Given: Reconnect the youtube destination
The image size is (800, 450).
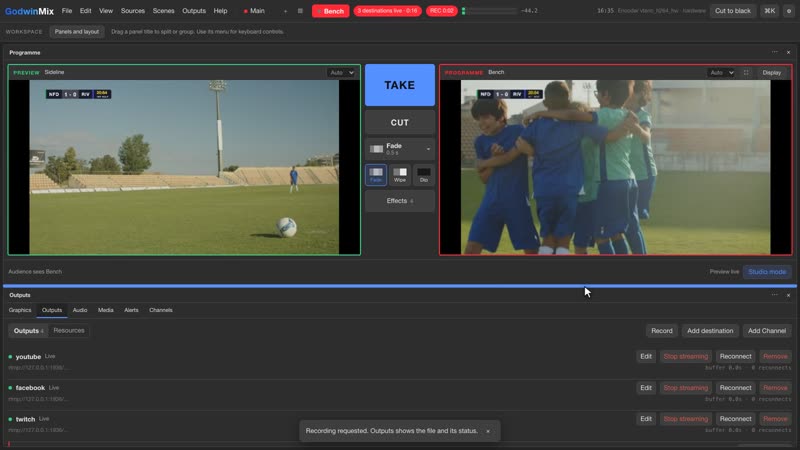Looking at the screenshot, I should pos(735,356).
